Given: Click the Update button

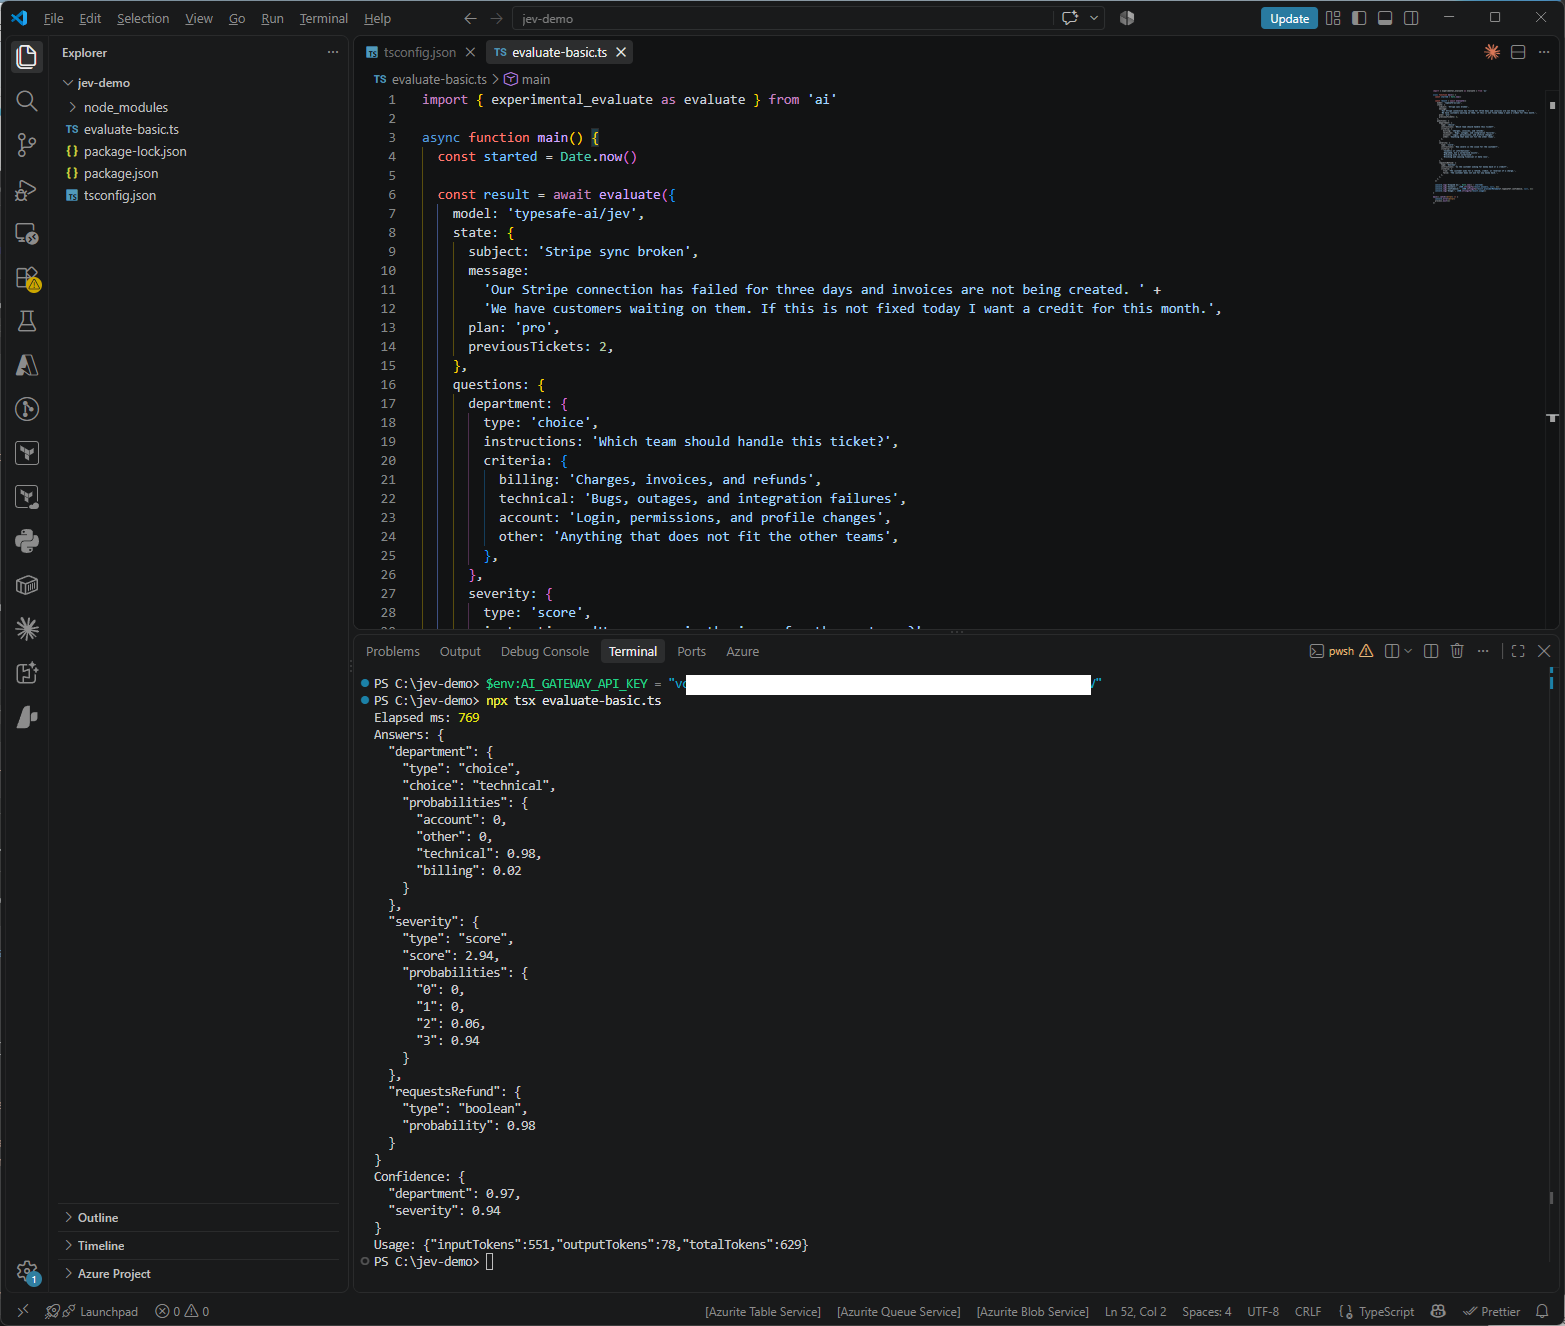Looking at the screenshot, I should [x=1289, y=18].
